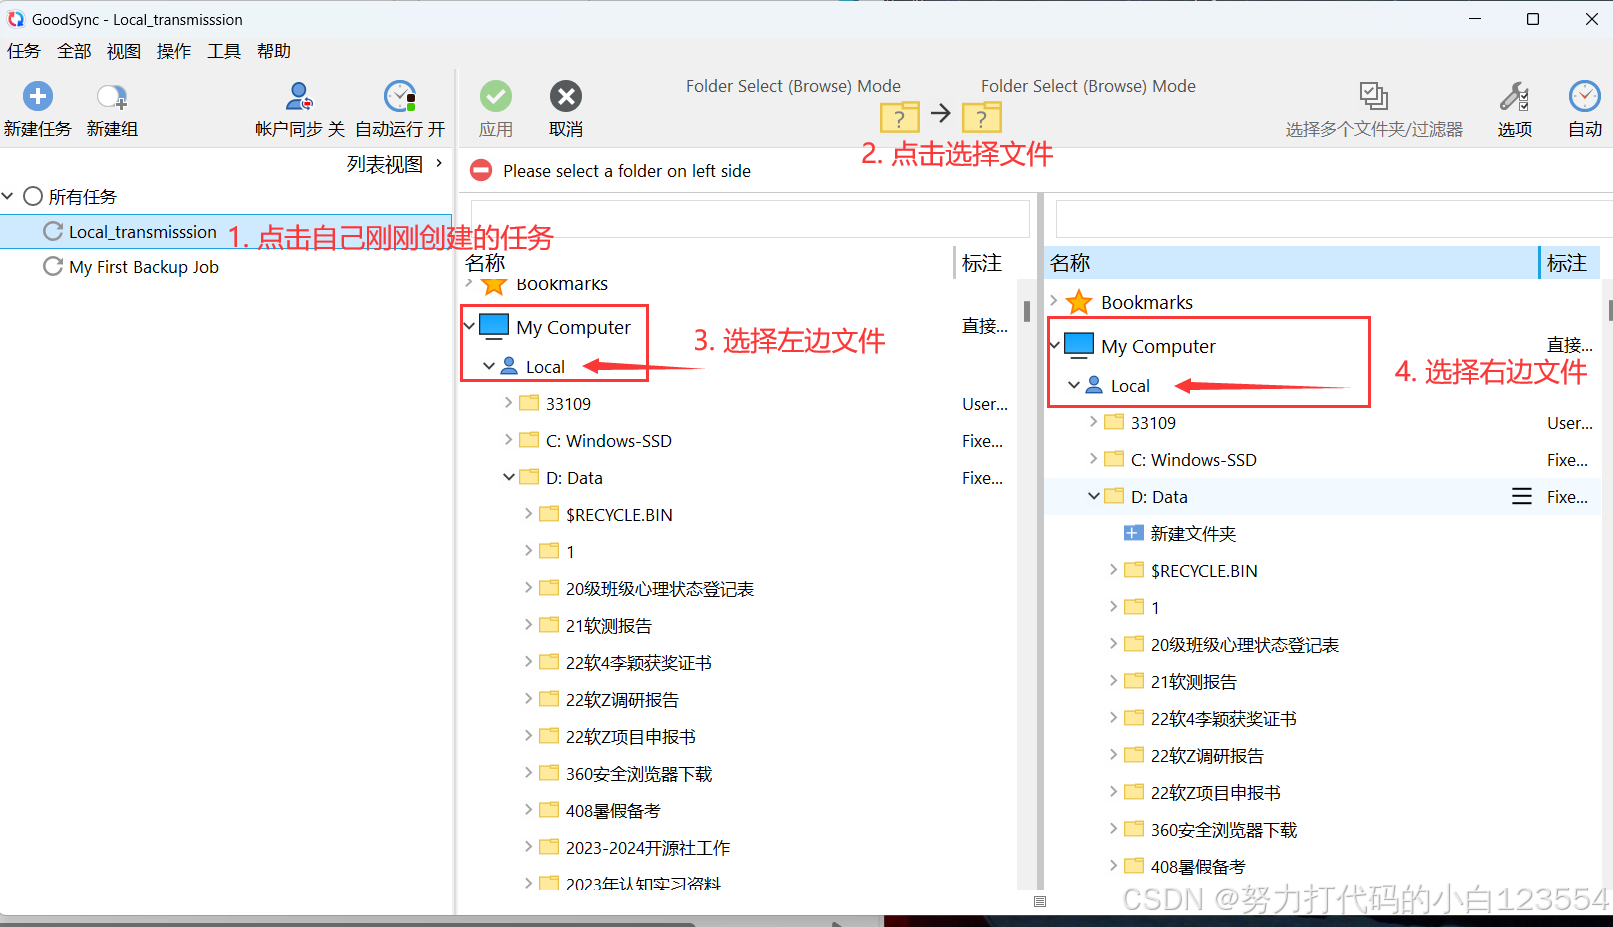This screenshot has width=1613, height=927.
Task: Expand left pane C: Windows-SSD folder
Action: pyautogui.click(x=508, y=439)
